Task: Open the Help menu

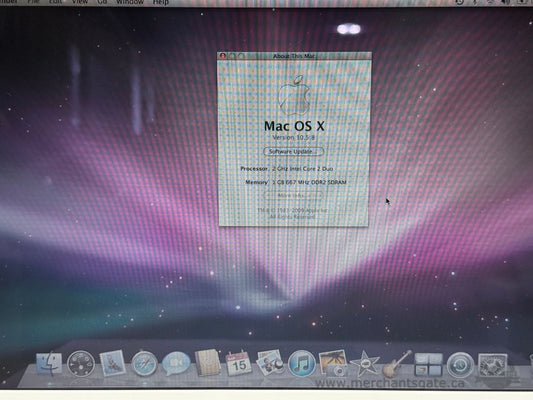Action: coord(161,2)
